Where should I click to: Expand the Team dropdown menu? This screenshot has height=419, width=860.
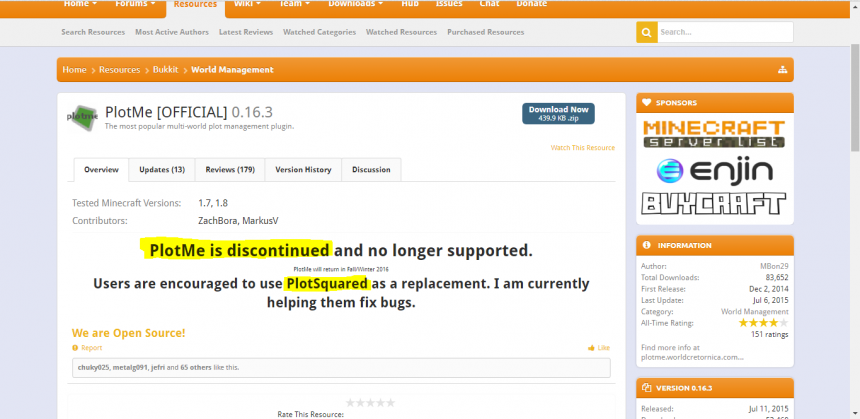coord(295,4)
